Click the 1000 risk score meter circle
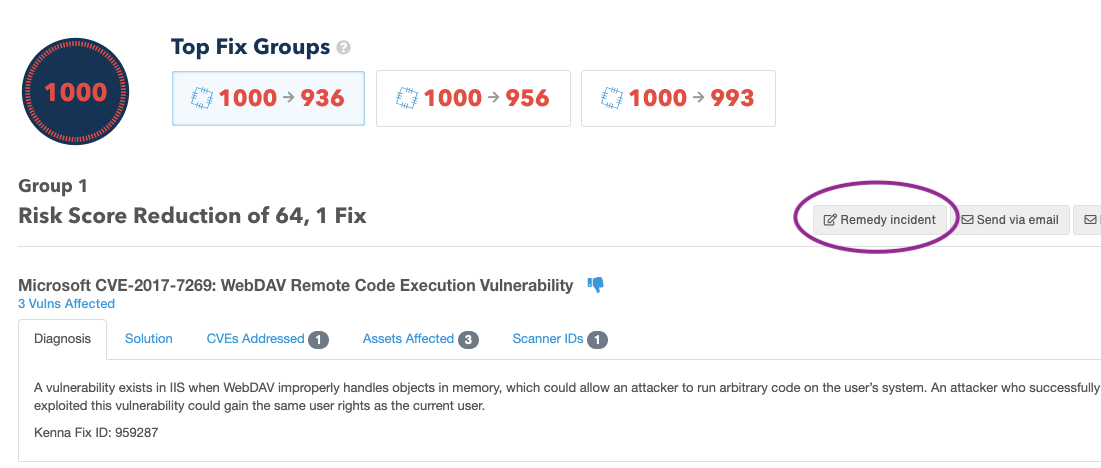 coord(76,93)
